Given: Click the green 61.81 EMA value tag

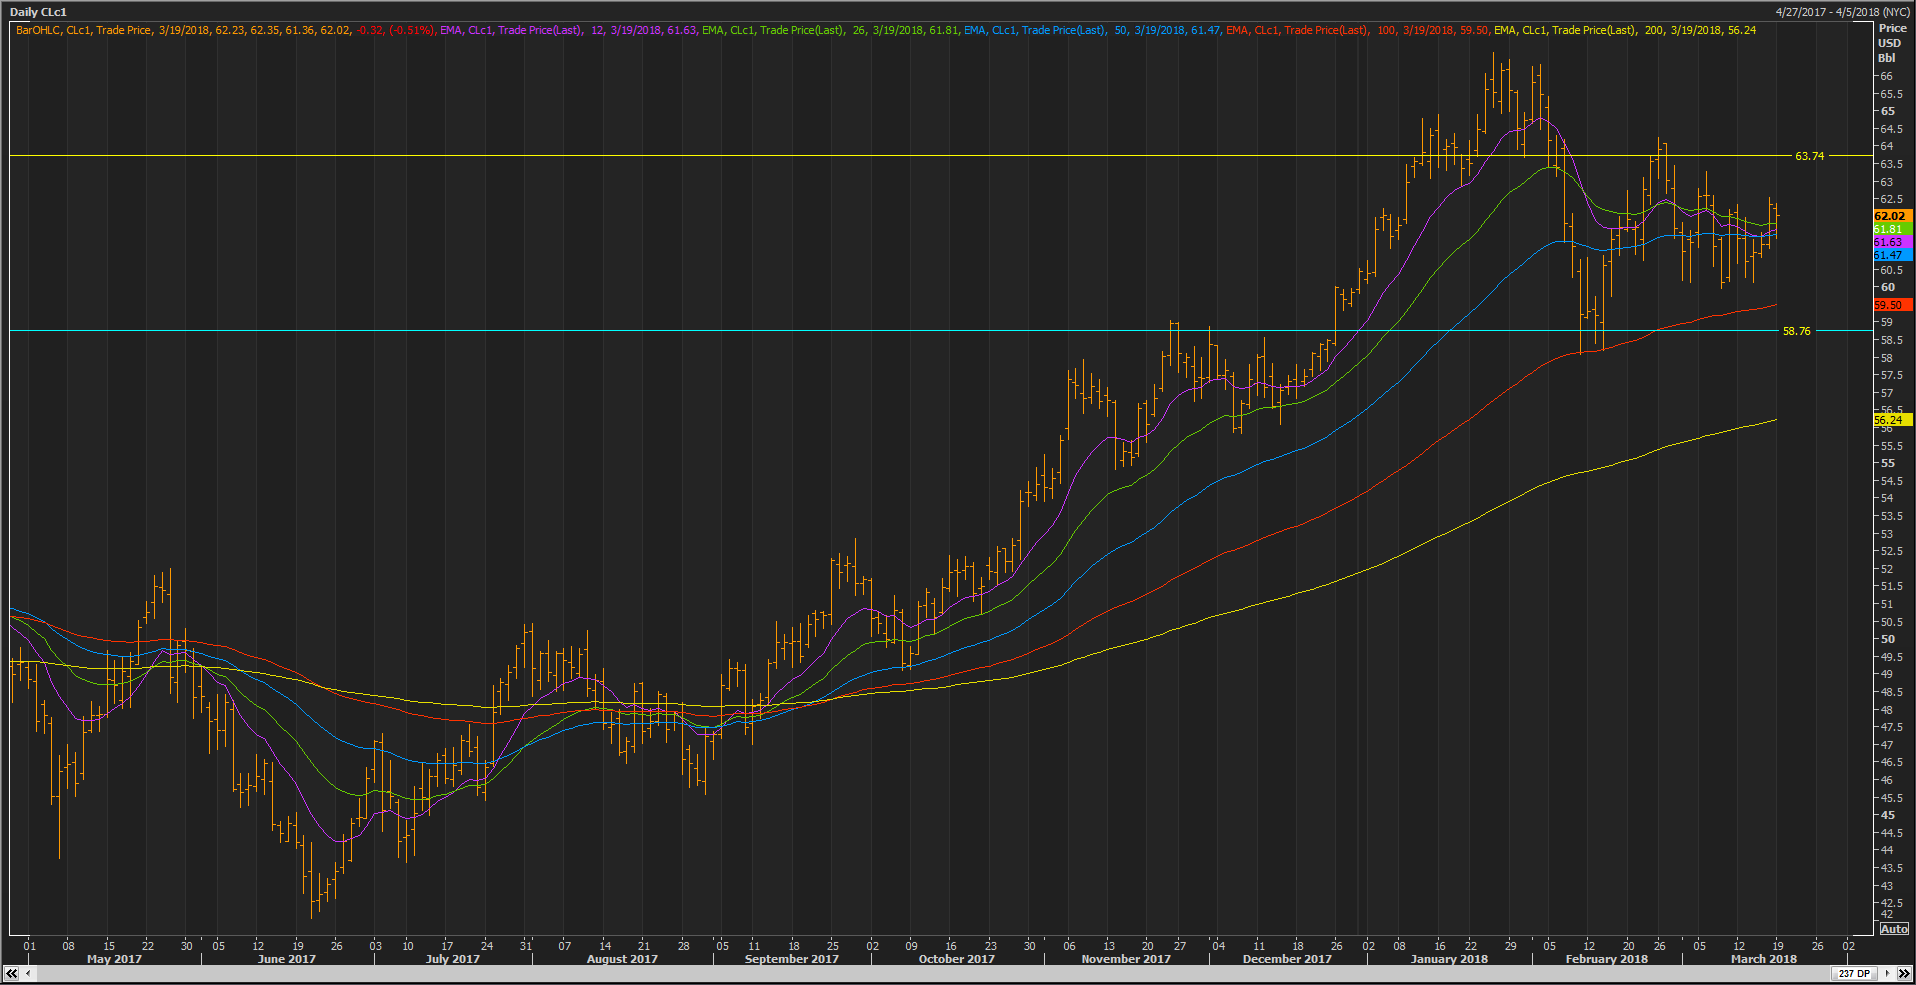Looking at the screenshot, I should coord(1892,229).
